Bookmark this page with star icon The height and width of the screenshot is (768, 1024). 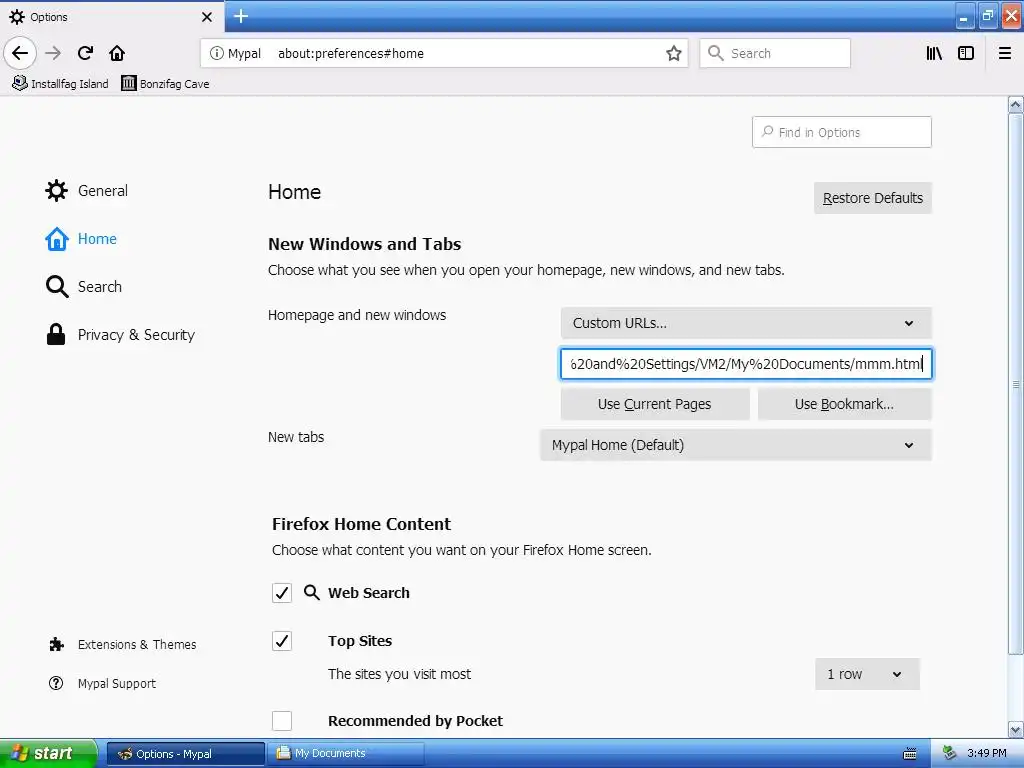673,53
